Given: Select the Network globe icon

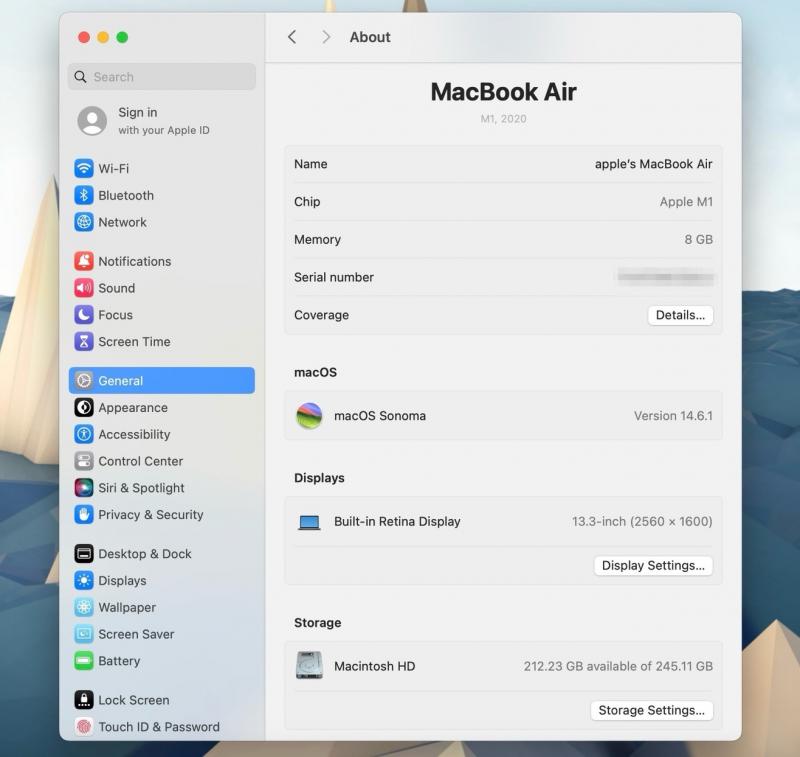Looking at the screenshot, I should pyautogui.click(x=84, y=222).
